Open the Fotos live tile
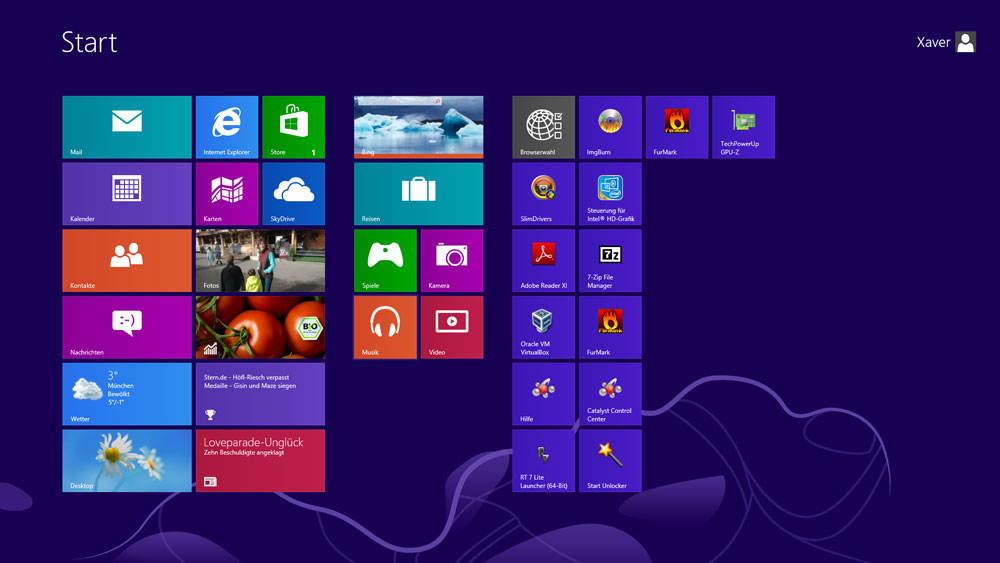 [x=260, y=260]
